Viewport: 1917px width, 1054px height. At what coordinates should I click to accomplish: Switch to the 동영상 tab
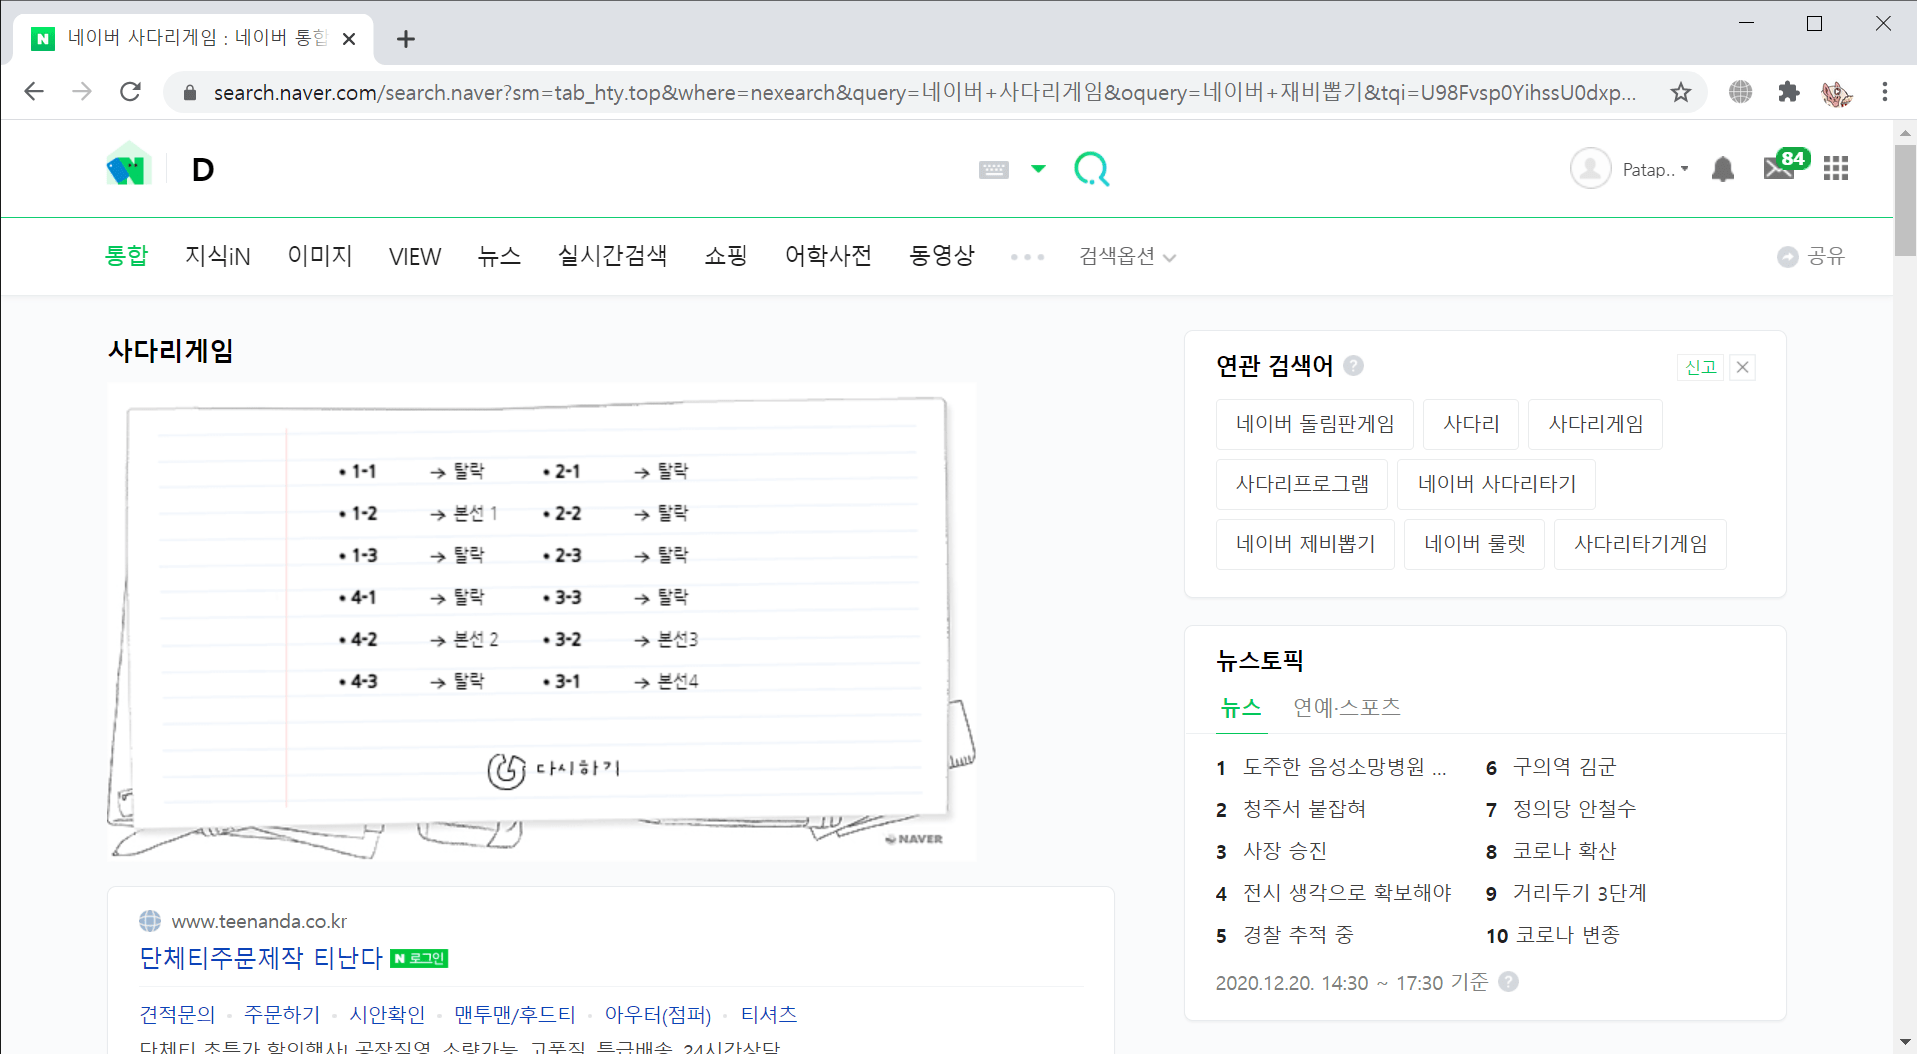[x=942, y=256]
